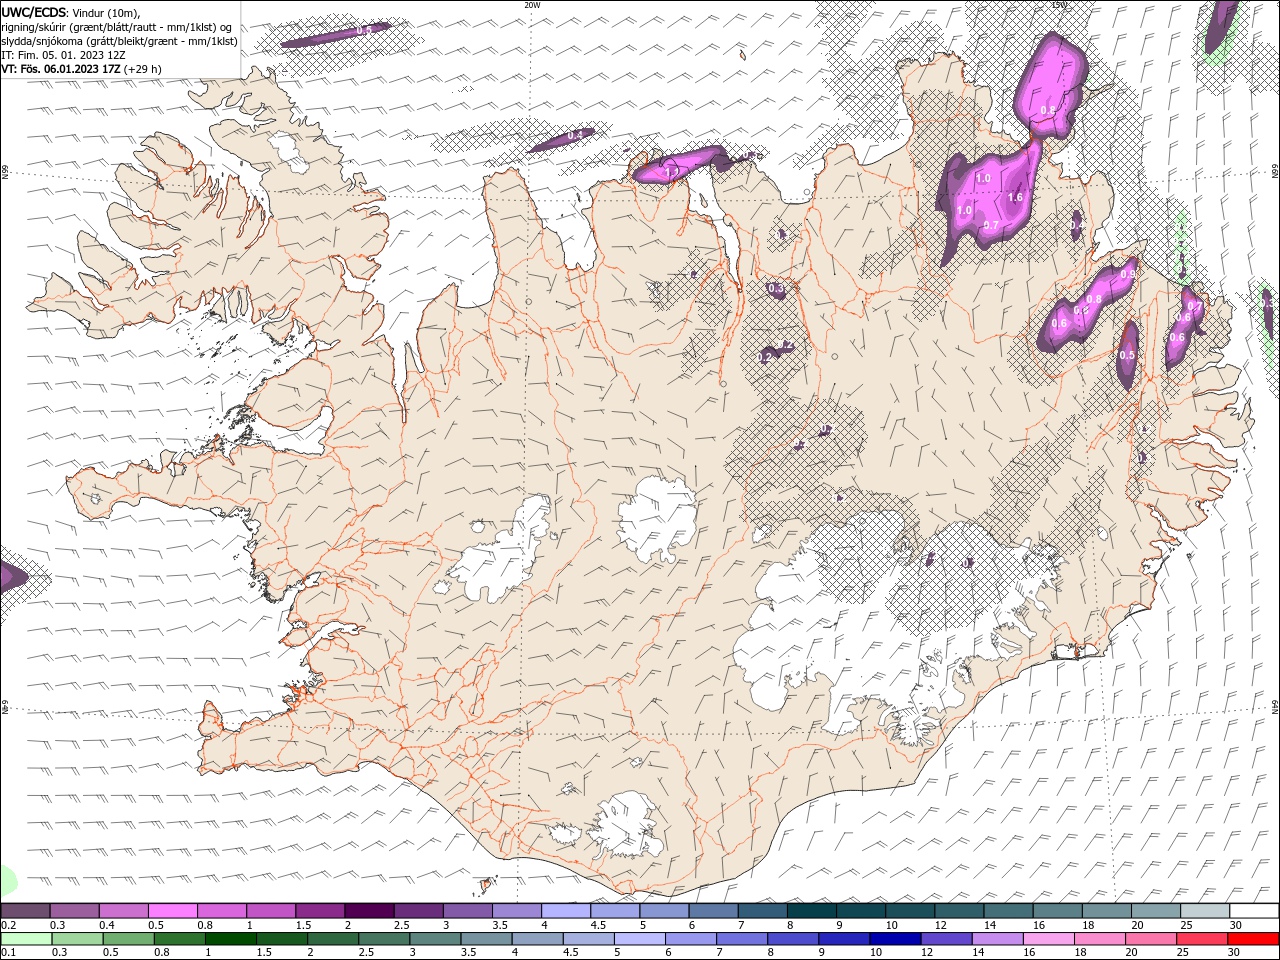Image resolution: width=1280 pixels, height=960 pixels.
Task: Select the light pink swatch labeled 16 in the lower legend row
Action: 1048,939
